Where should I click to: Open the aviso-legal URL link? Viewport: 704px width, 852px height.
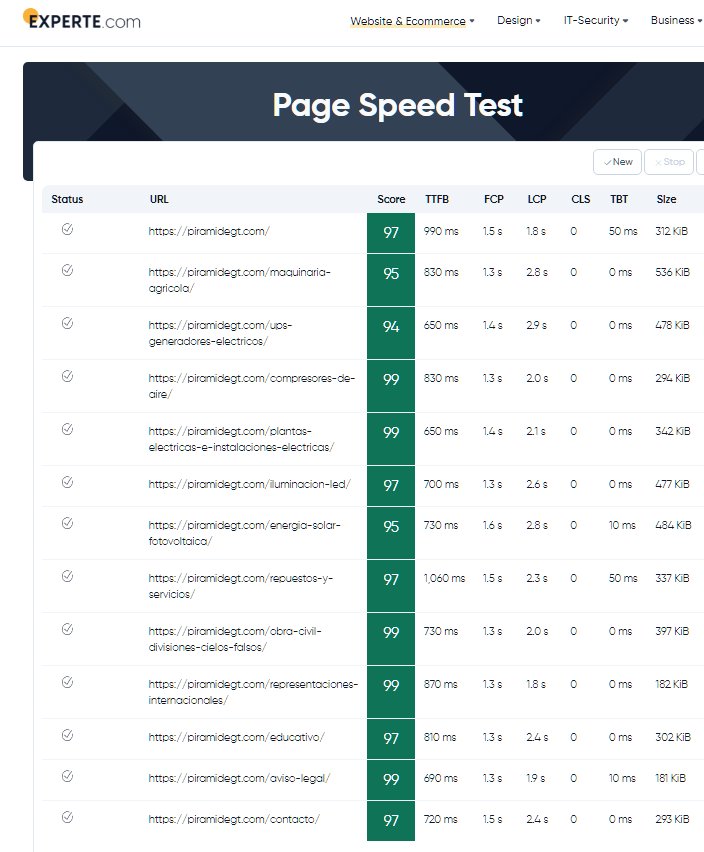coord(238,778)
